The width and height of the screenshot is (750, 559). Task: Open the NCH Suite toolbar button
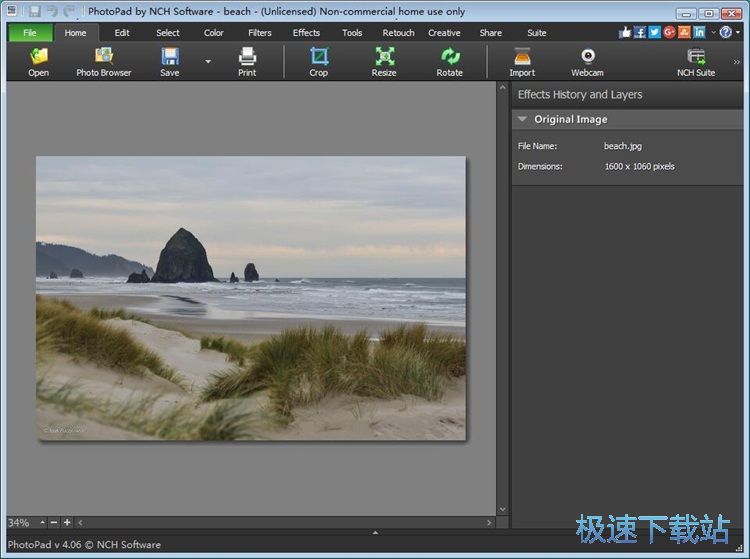[696, 60]
